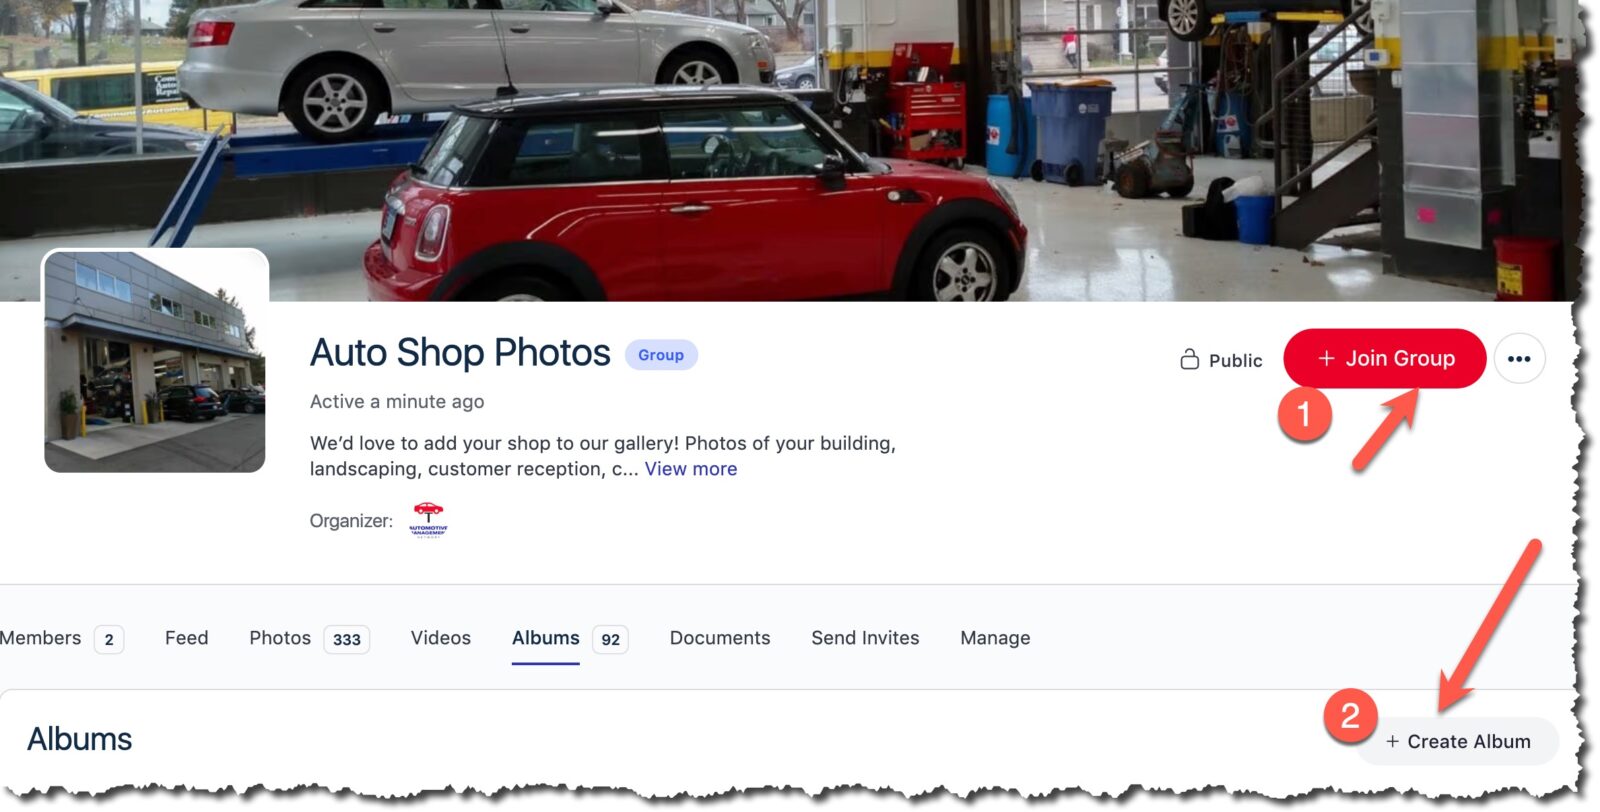Click the Auto Shop Photos group title
Screen dimensions: 1600x812
click(x=460, y=353)
